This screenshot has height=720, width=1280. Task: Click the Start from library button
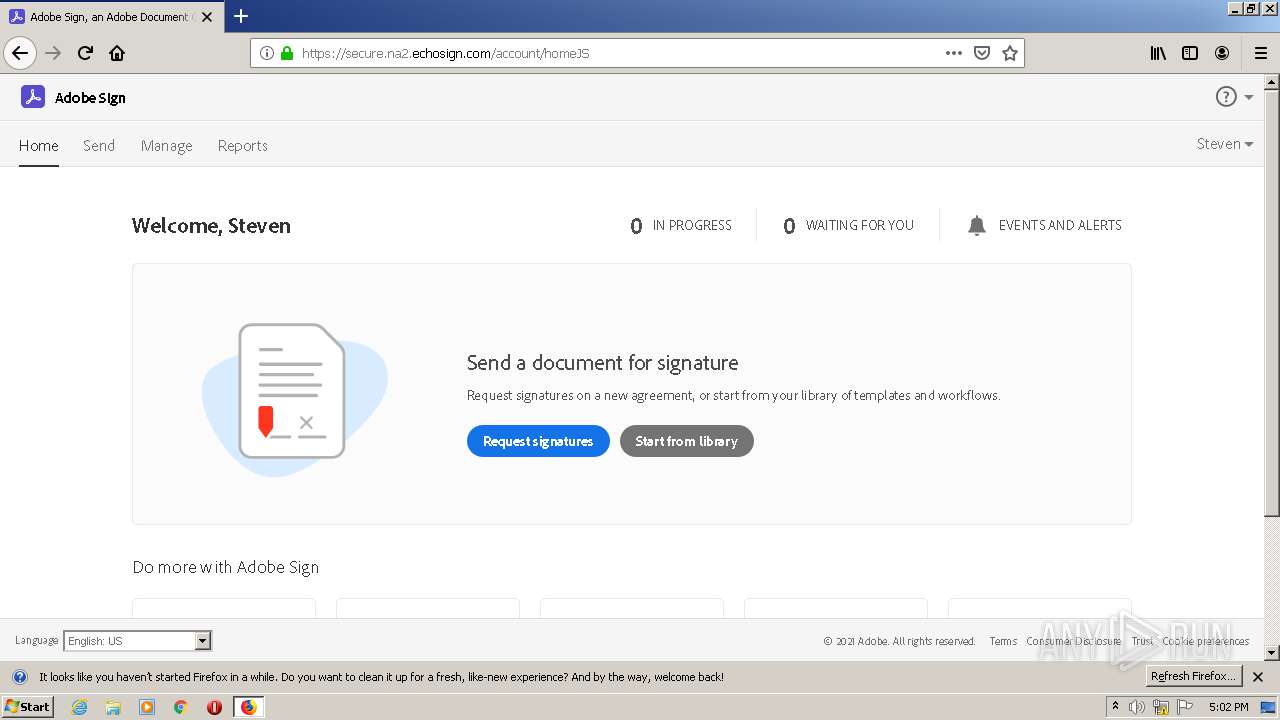(x=687, y=441)
